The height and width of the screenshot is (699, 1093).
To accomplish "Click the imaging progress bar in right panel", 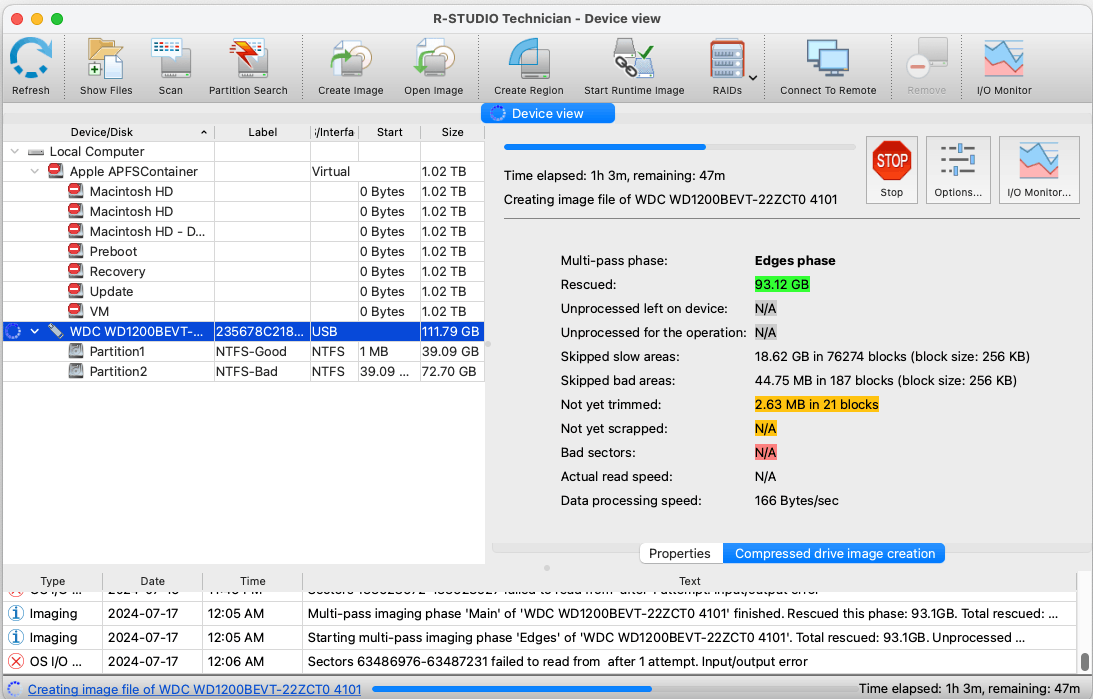I will coord(680,147).
